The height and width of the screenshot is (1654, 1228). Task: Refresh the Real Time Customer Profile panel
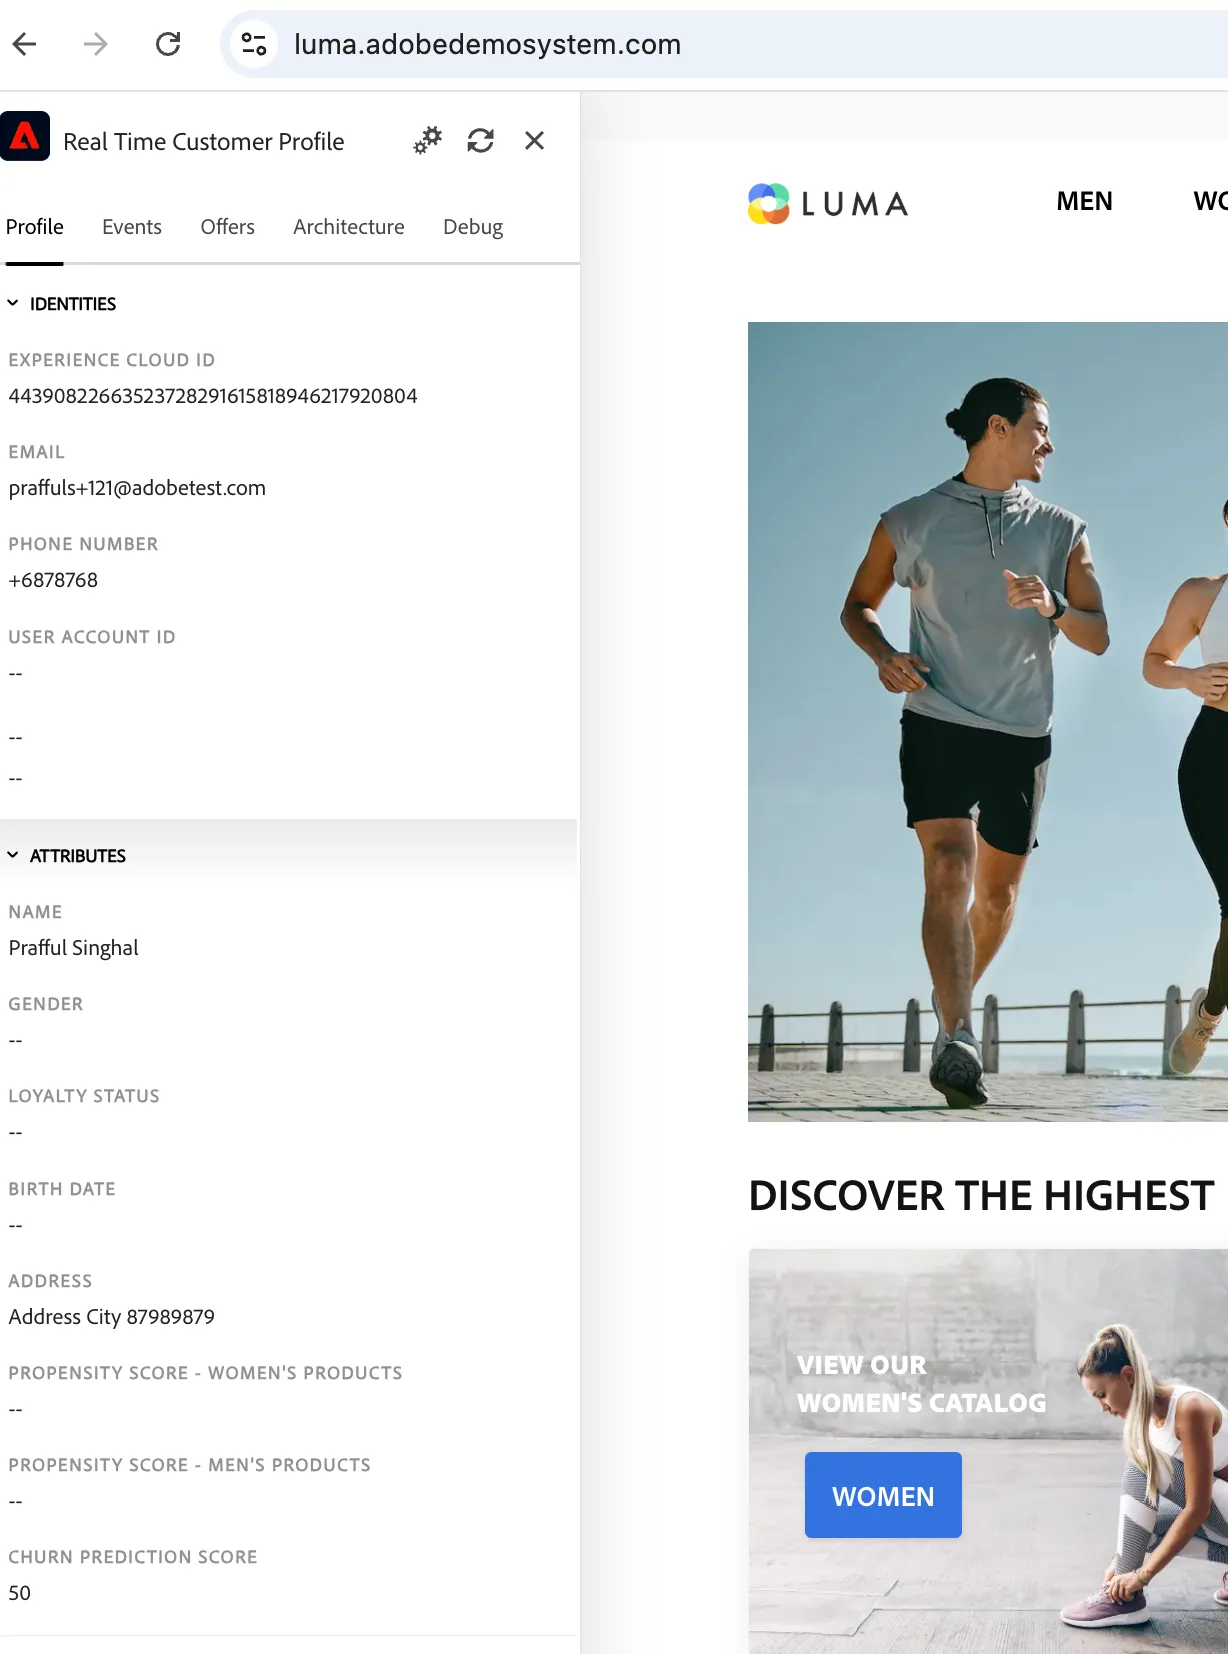point(481,141)
